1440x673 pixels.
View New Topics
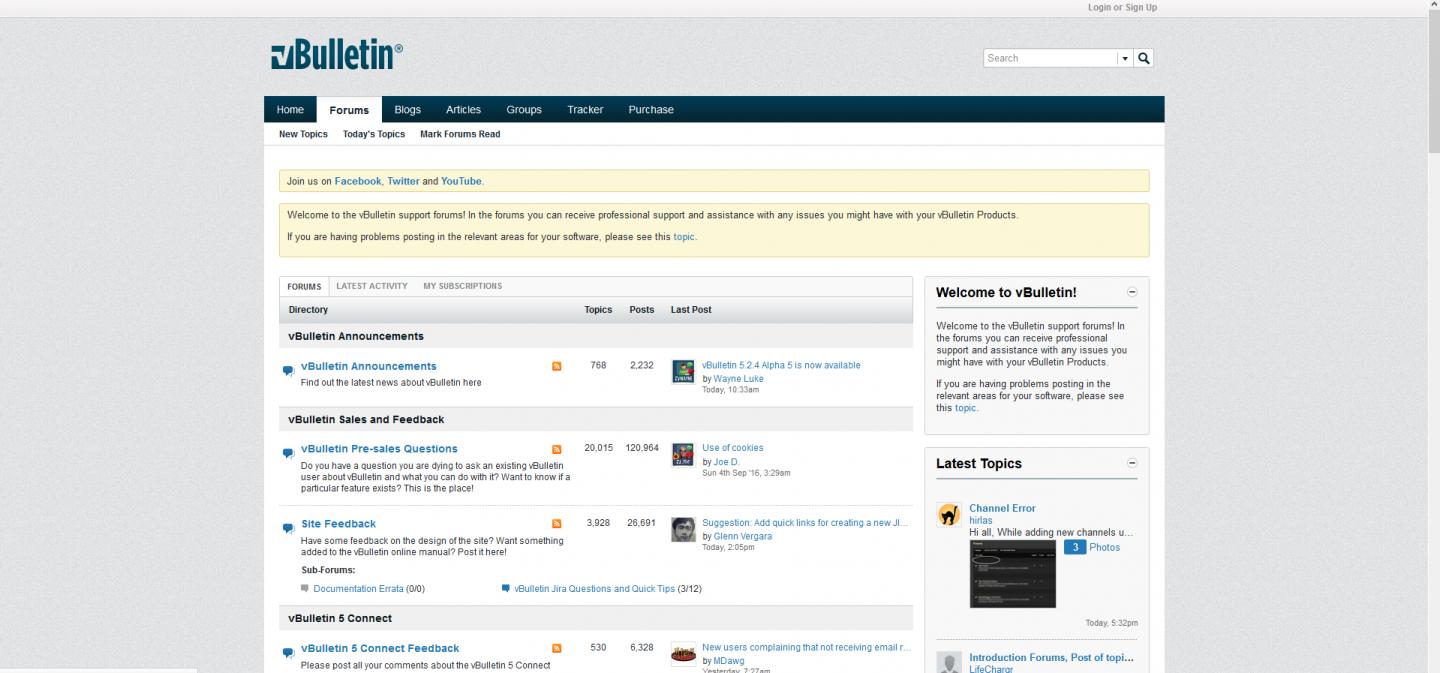click(x=303, y=134)
